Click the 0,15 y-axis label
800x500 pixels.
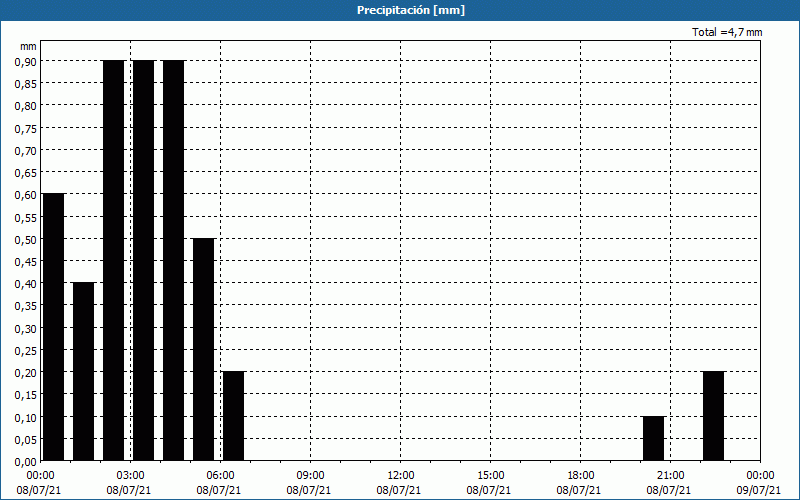(x=26, y=395)
